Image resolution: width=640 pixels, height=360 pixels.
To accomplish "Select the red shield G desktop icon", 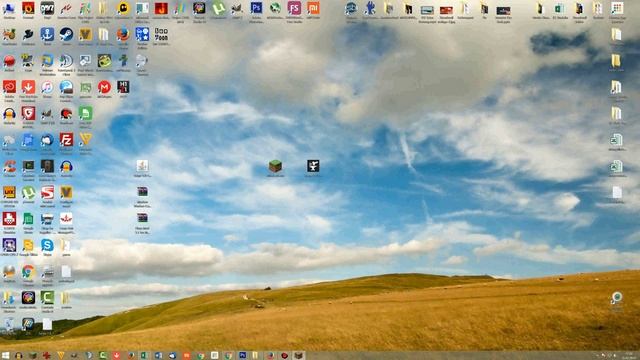I will pyautogui.click(x=28, y=113).
